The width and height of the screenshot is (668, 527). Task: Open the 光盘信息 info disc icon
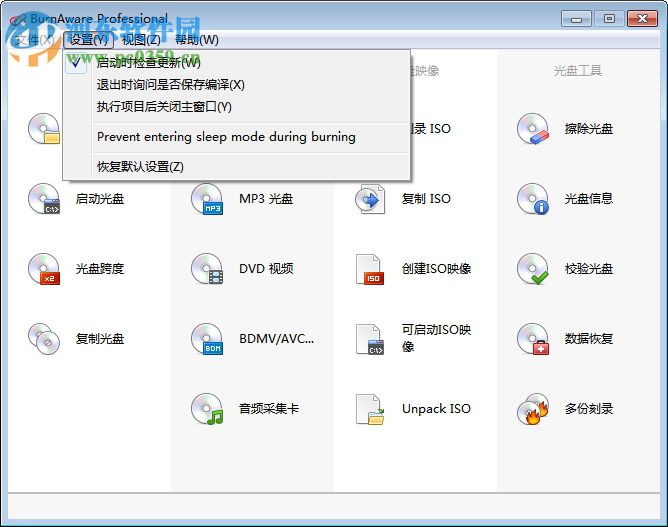point(533,199)
